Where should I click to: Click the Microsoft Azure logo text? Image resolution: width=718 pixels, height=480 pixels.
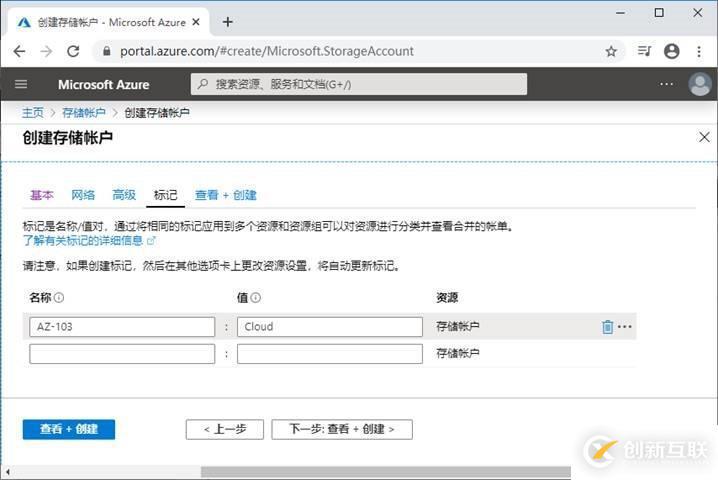(103, 85)
